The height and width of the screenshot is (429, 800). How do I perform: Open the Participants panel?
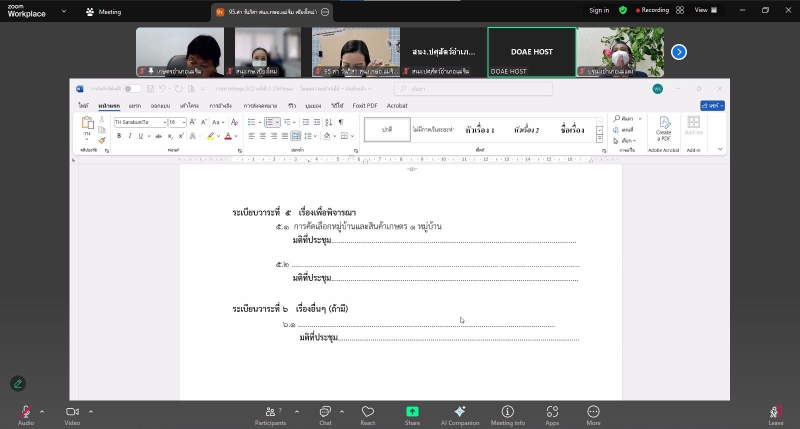tap(270, 411)
